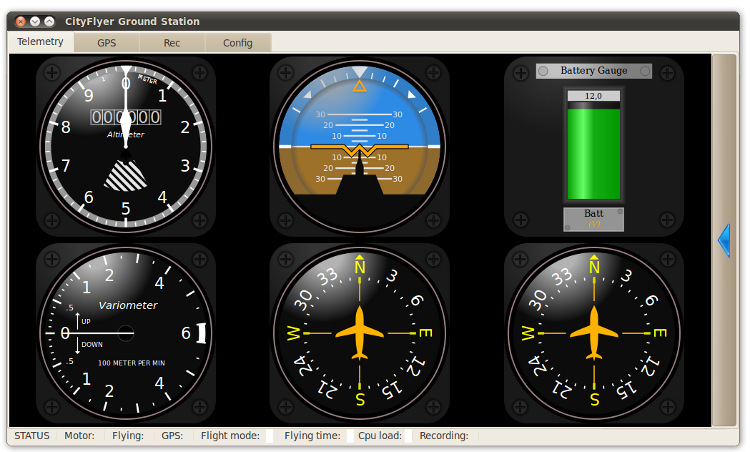
Task: Click the orange airplane in center compass
Action: [360, 333]
